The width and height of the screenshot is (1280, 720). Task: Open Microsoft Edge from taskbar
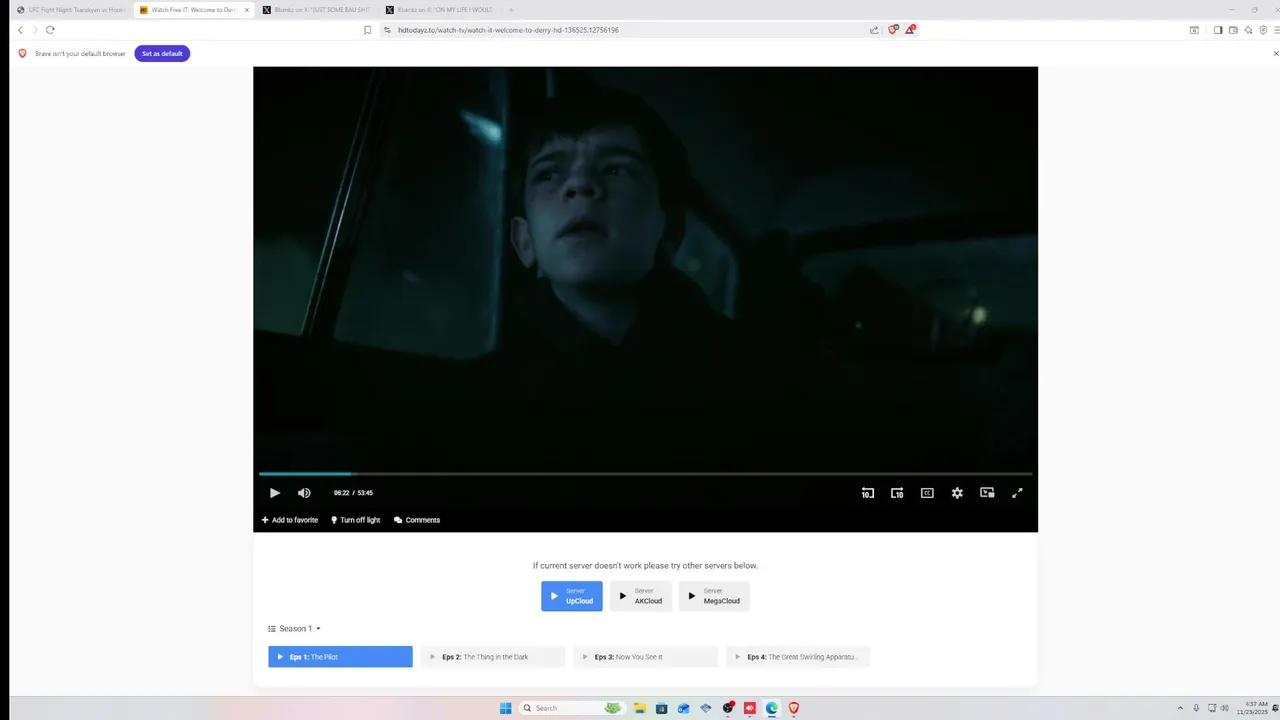772,708
